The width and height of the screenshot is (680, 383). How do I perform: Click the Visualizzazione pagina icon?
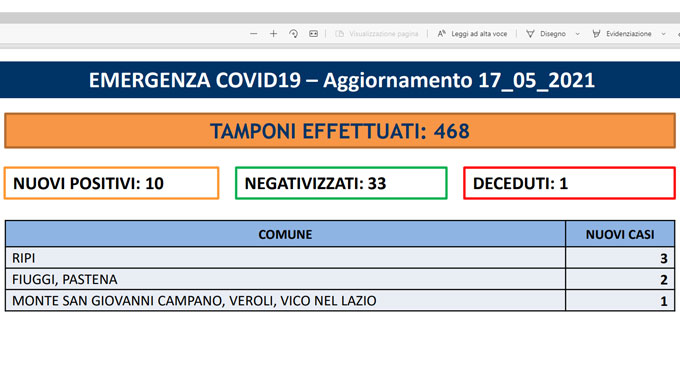[x=340, y=34]
